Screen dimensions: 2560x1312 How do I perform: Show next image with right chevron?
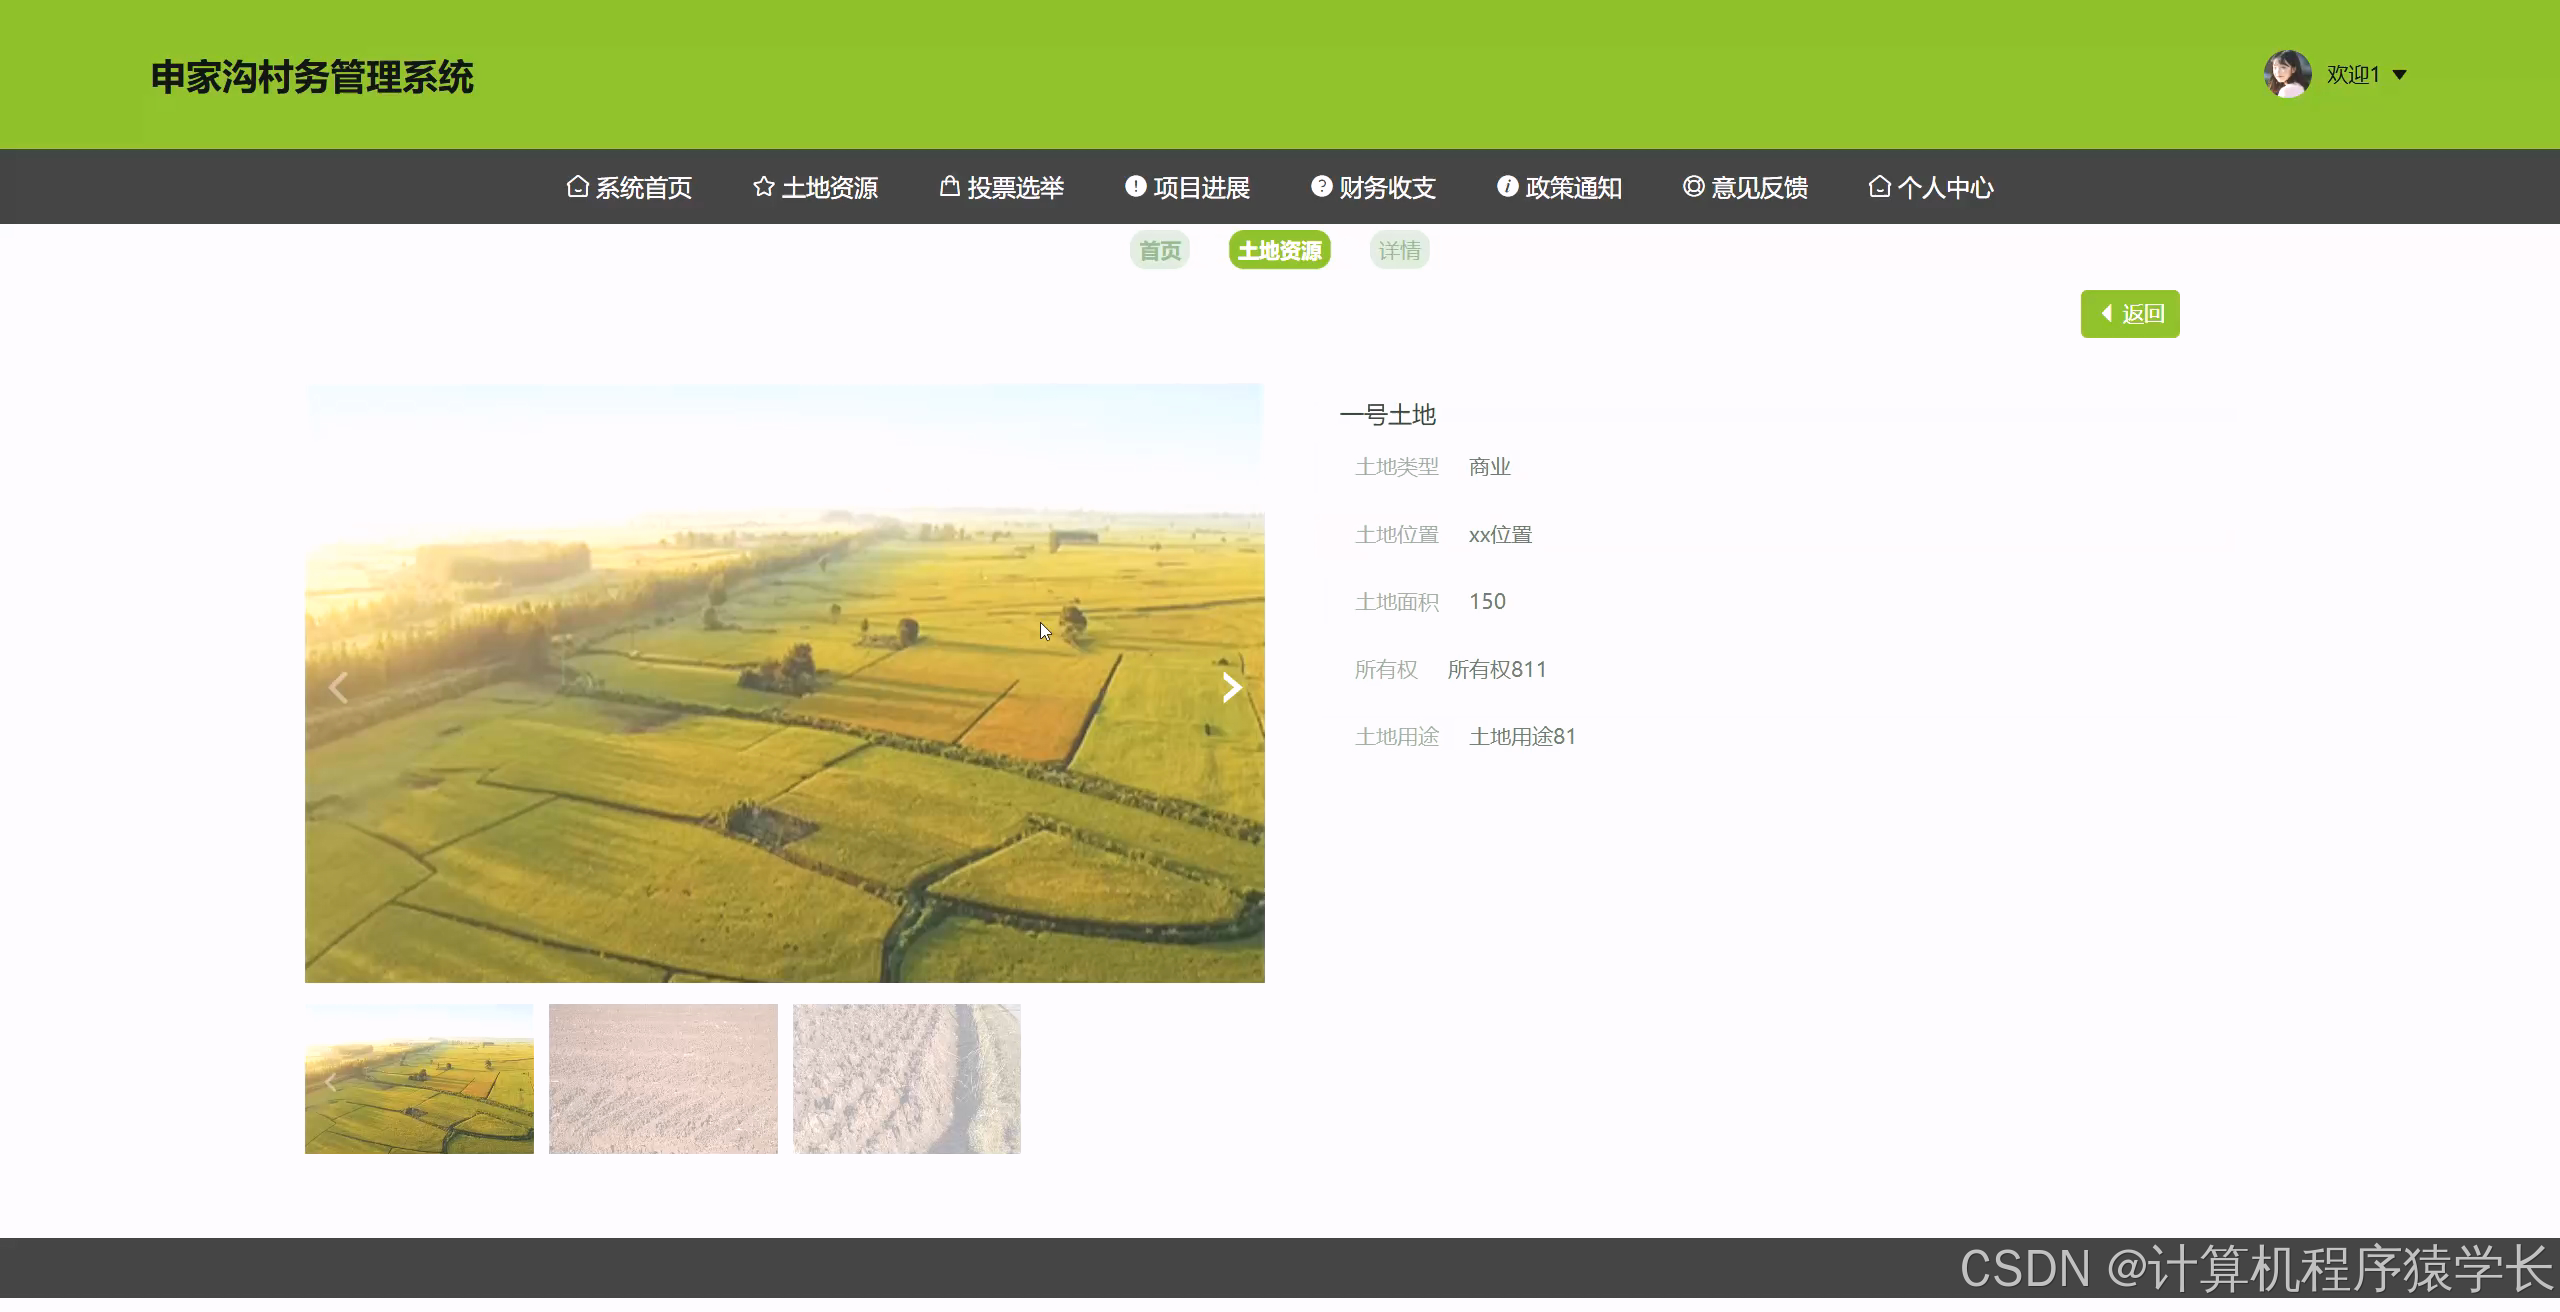coord(1232,688)
